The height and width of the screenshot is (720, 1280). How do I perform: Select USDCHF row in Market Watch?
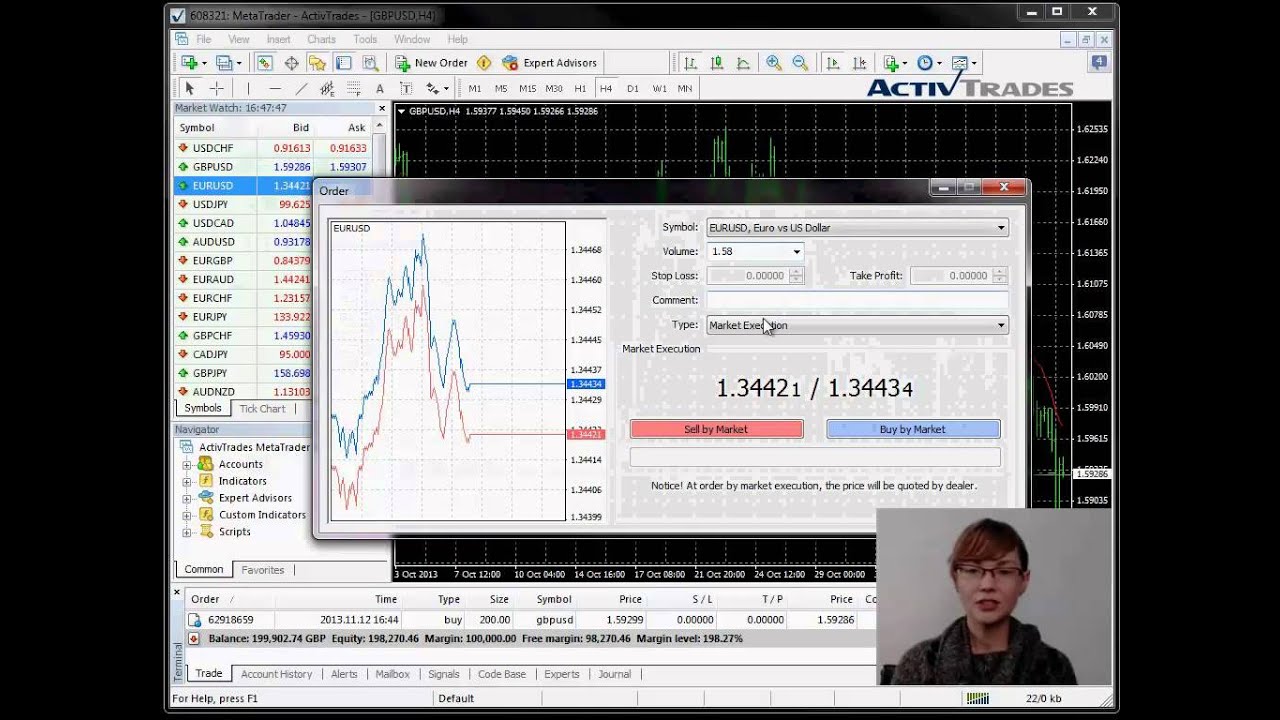click(273, 148)
